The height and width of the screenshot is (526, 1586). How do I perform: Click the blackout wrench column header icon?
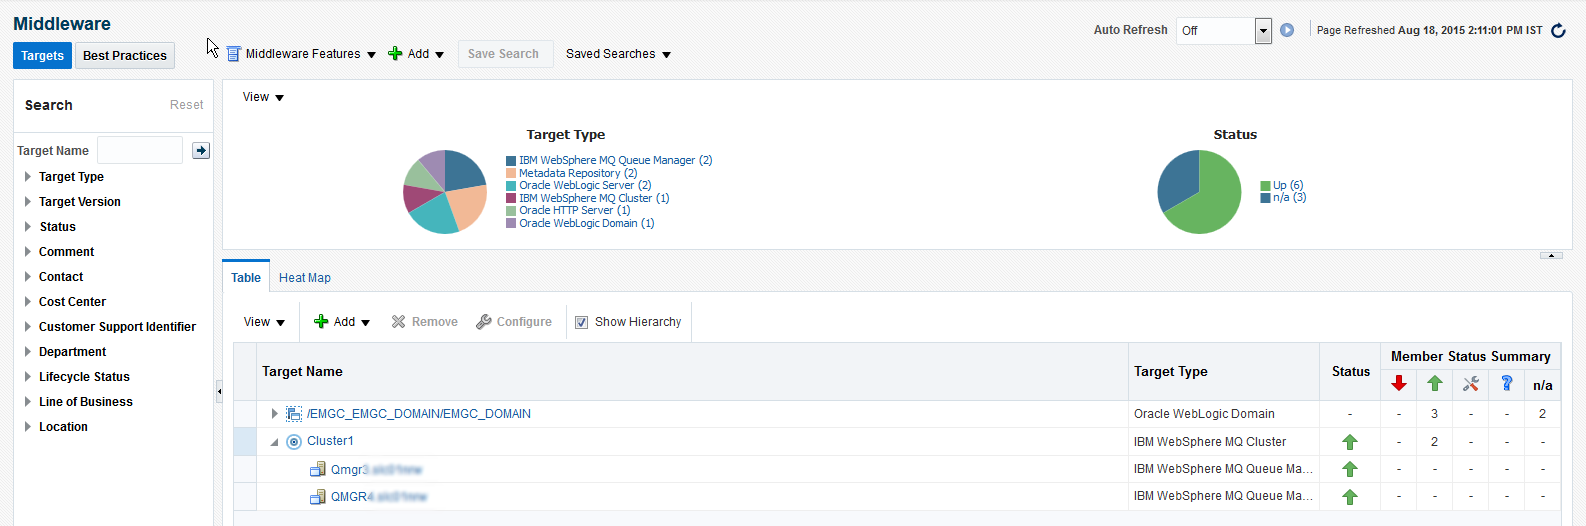(x=1471, y=384)
